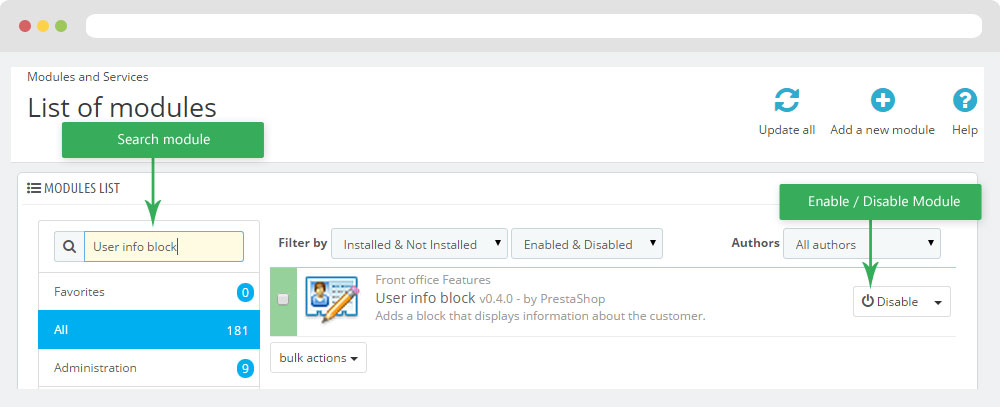This screenshot has width=1000, height=407.
Task: Select the All modules category
Action: (x=148, y=330)
